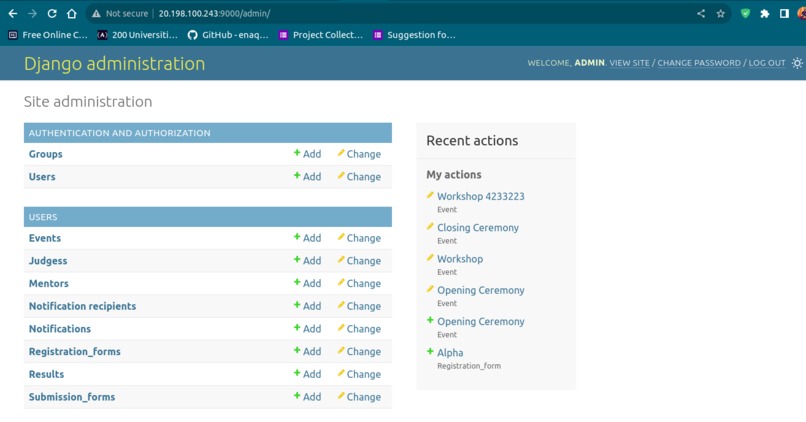Click Change for Results
Screen dimensions: 806x422
[359, 374]
